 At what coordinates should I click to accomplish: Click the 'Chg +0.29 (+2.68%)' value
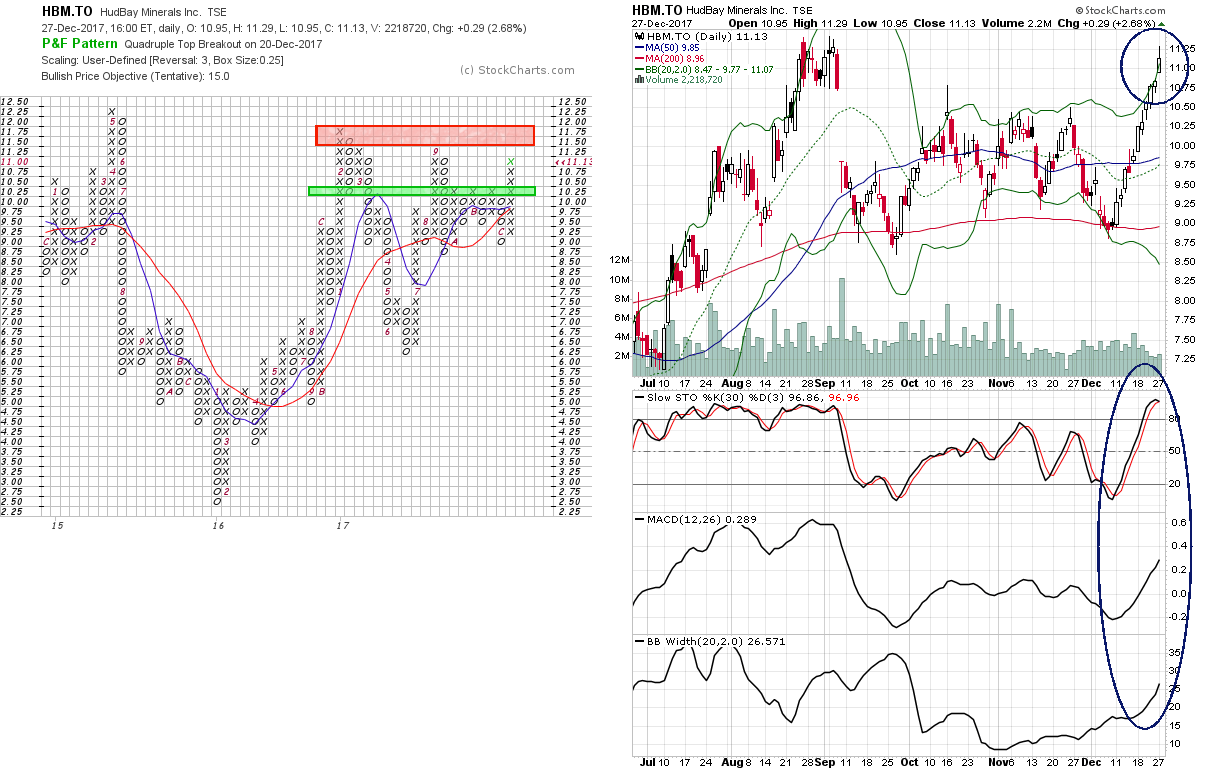(1108, 22)
